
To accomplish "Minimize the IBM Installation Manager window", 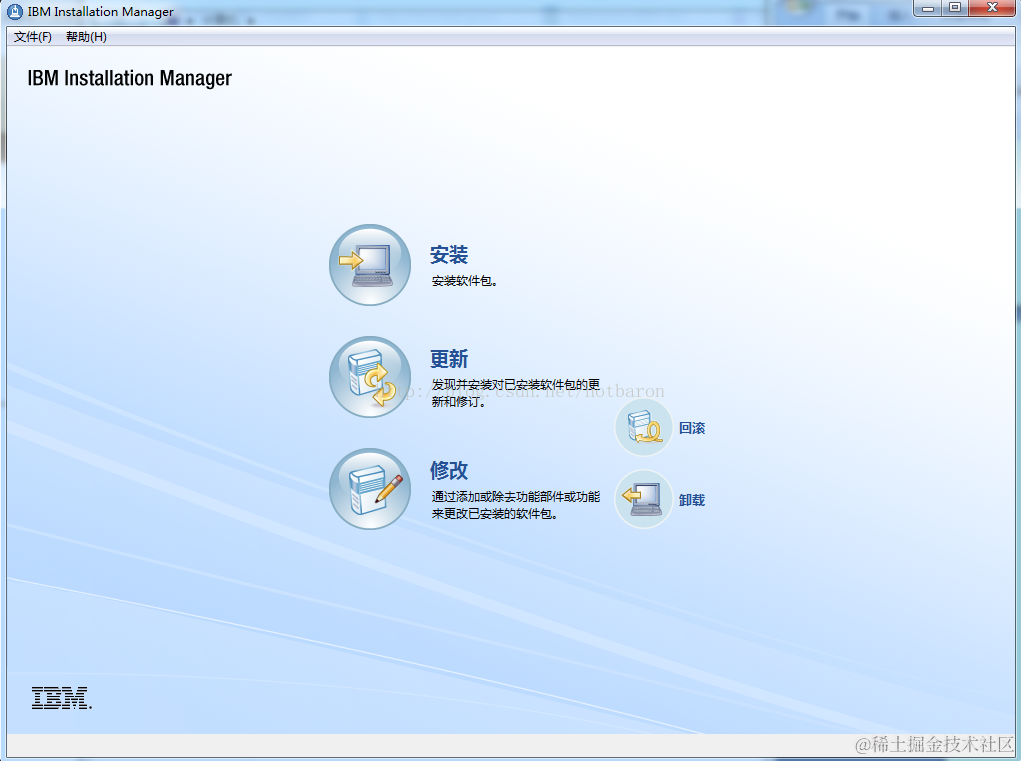I will pyautogui.click(x=928, y=8).
